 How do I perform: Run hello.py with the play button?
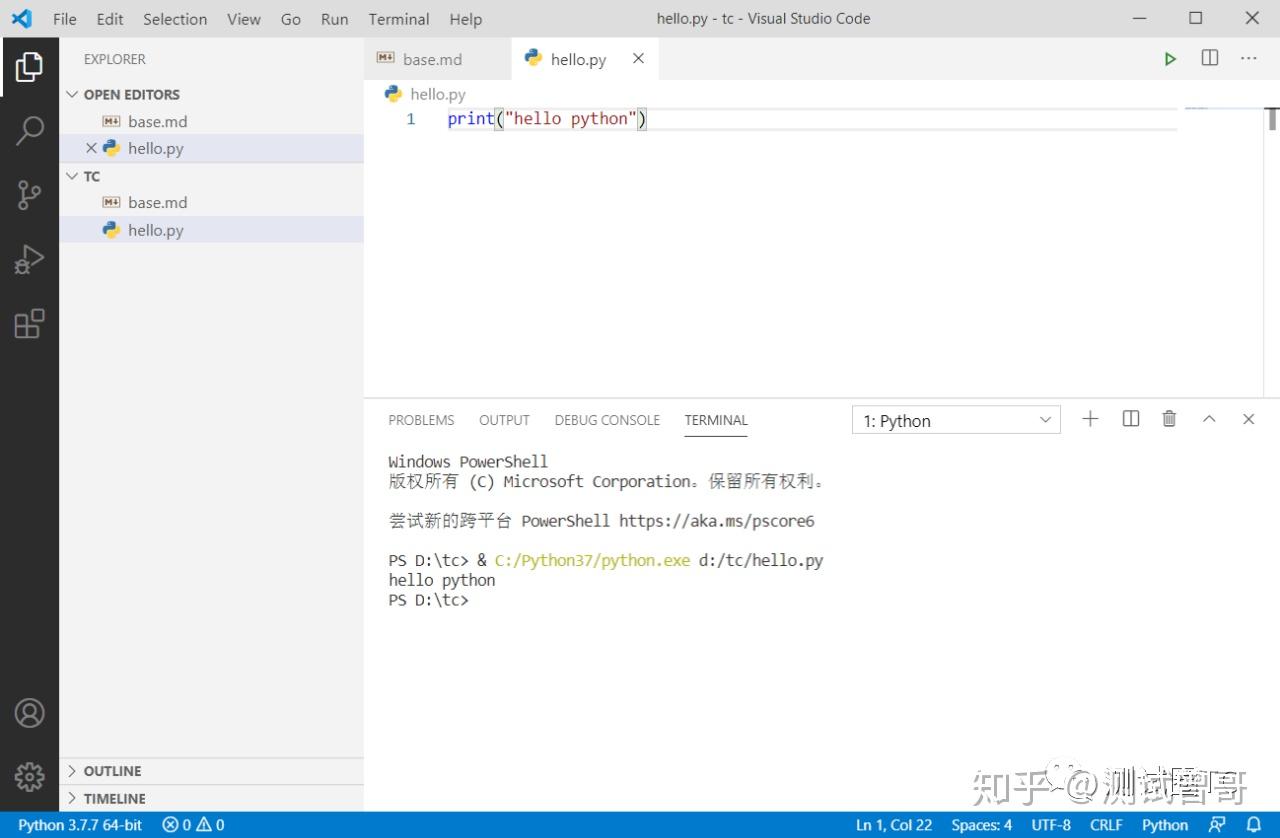[x=1170, y=58]
